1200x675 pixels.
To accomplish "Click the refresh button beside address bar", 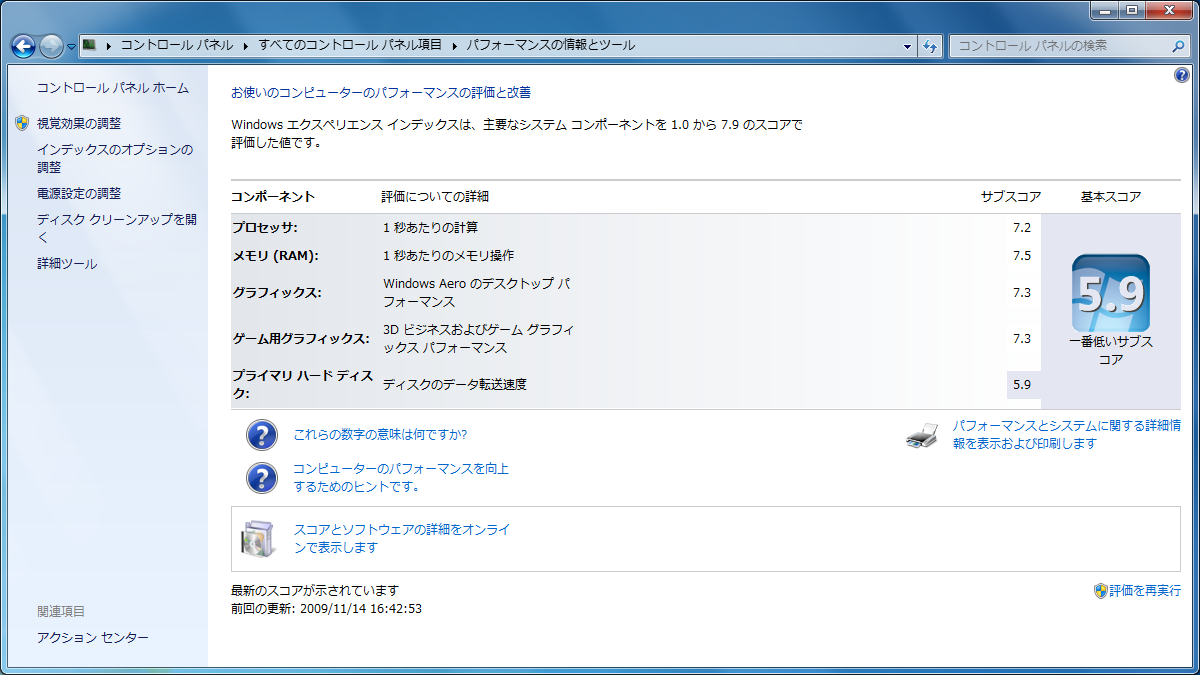I will 930,46.
